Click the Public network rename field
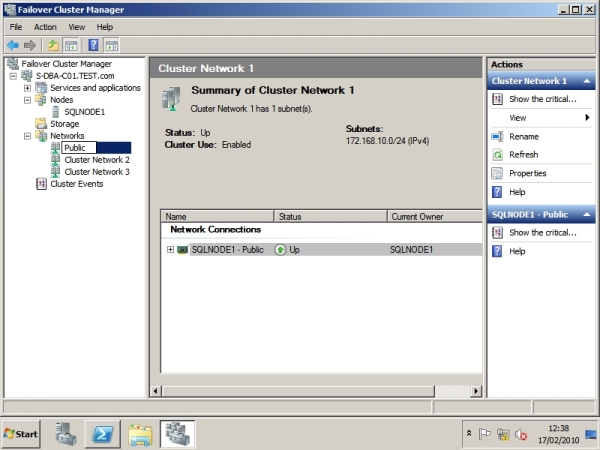600x450 pixels. pos(79,148)
